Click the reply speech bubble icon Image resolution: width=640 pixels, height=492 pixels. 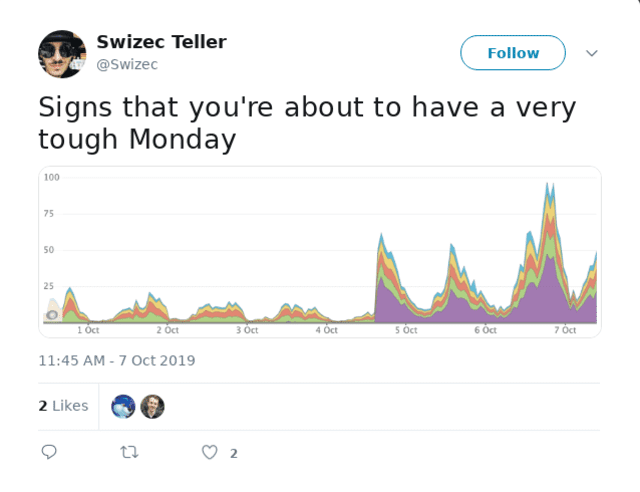pos(49,453)
